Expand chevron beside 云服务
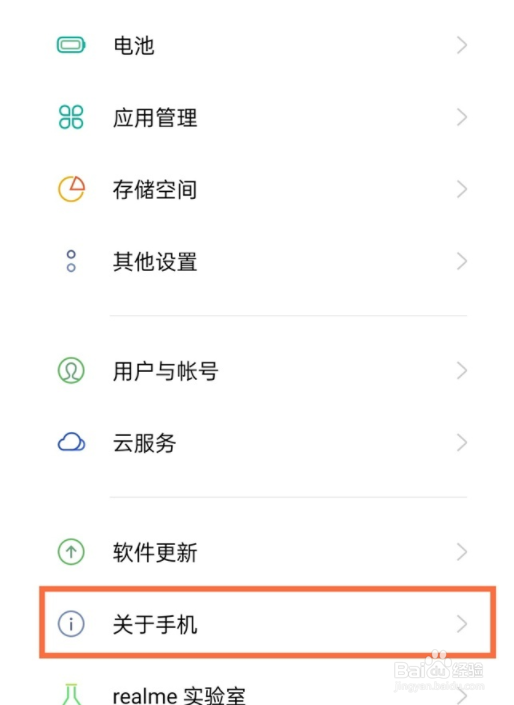This screenshot has width=514, height=705. tap(462, 442)
